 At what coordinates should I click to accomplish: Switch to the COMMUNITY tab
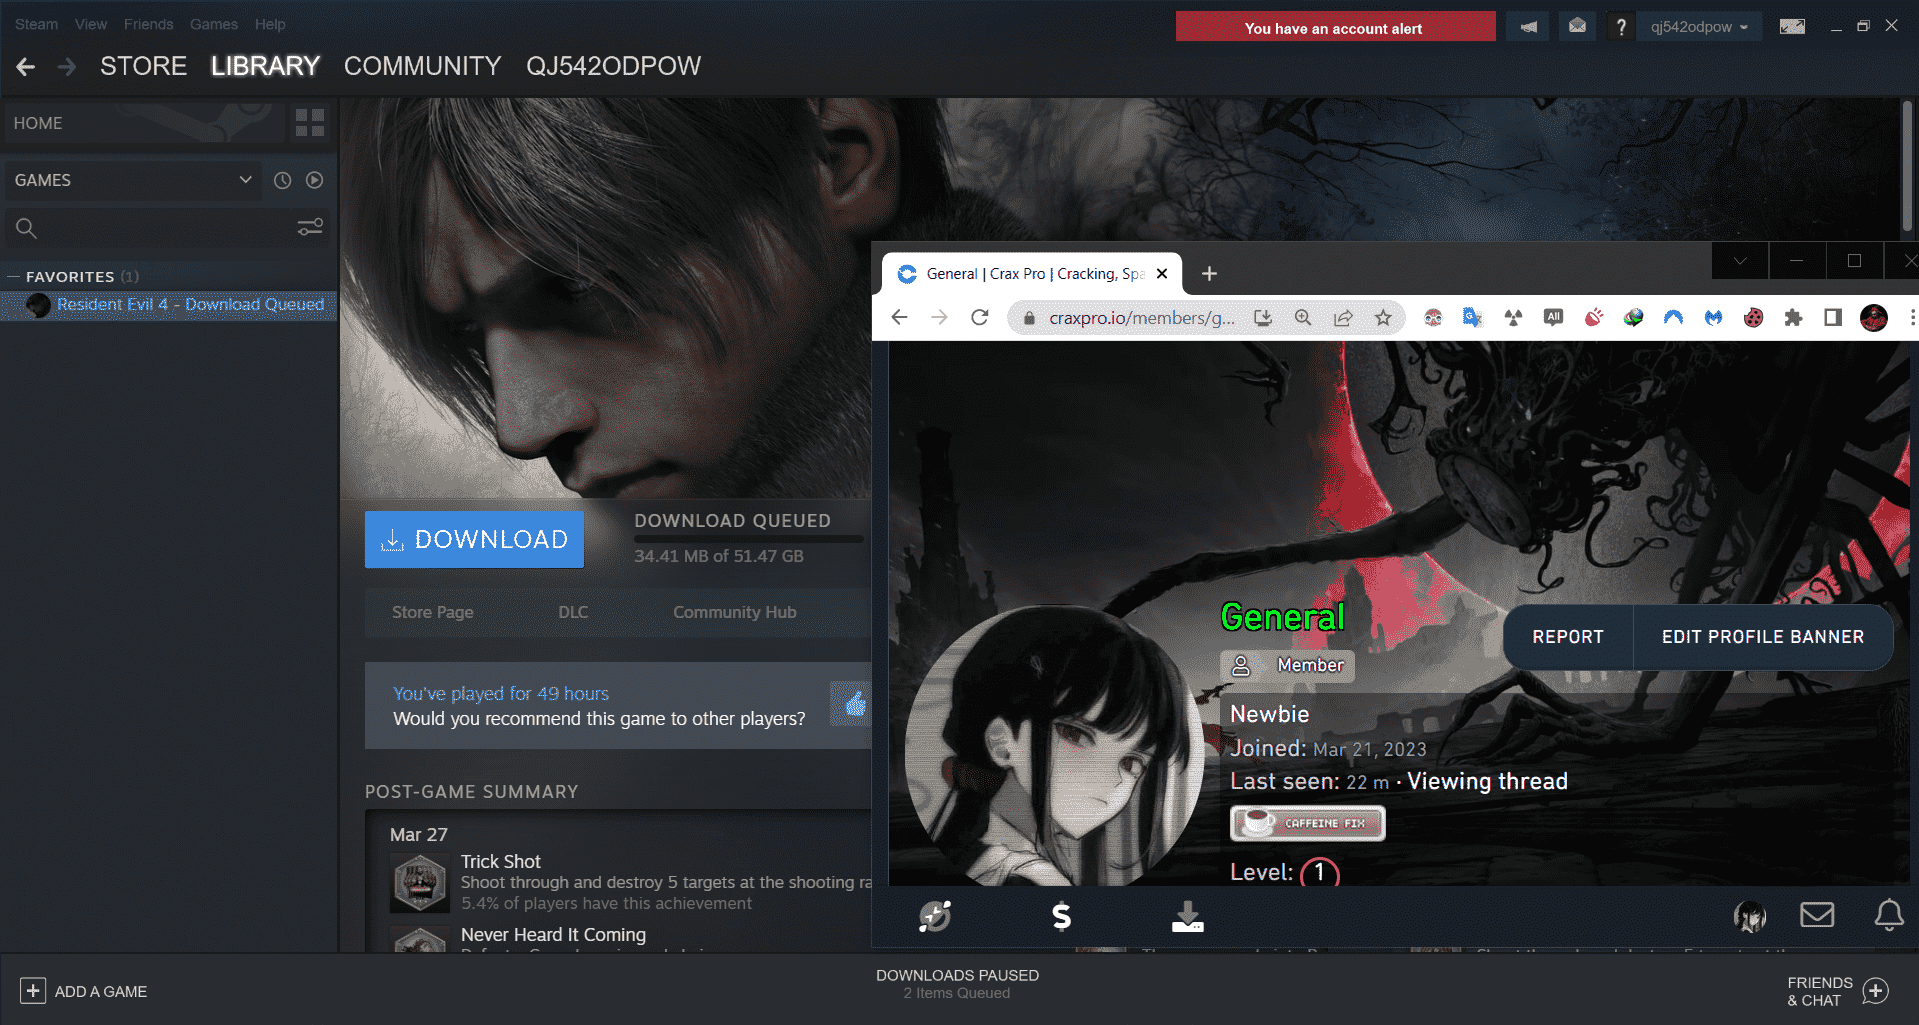click(x=422, y=66)
